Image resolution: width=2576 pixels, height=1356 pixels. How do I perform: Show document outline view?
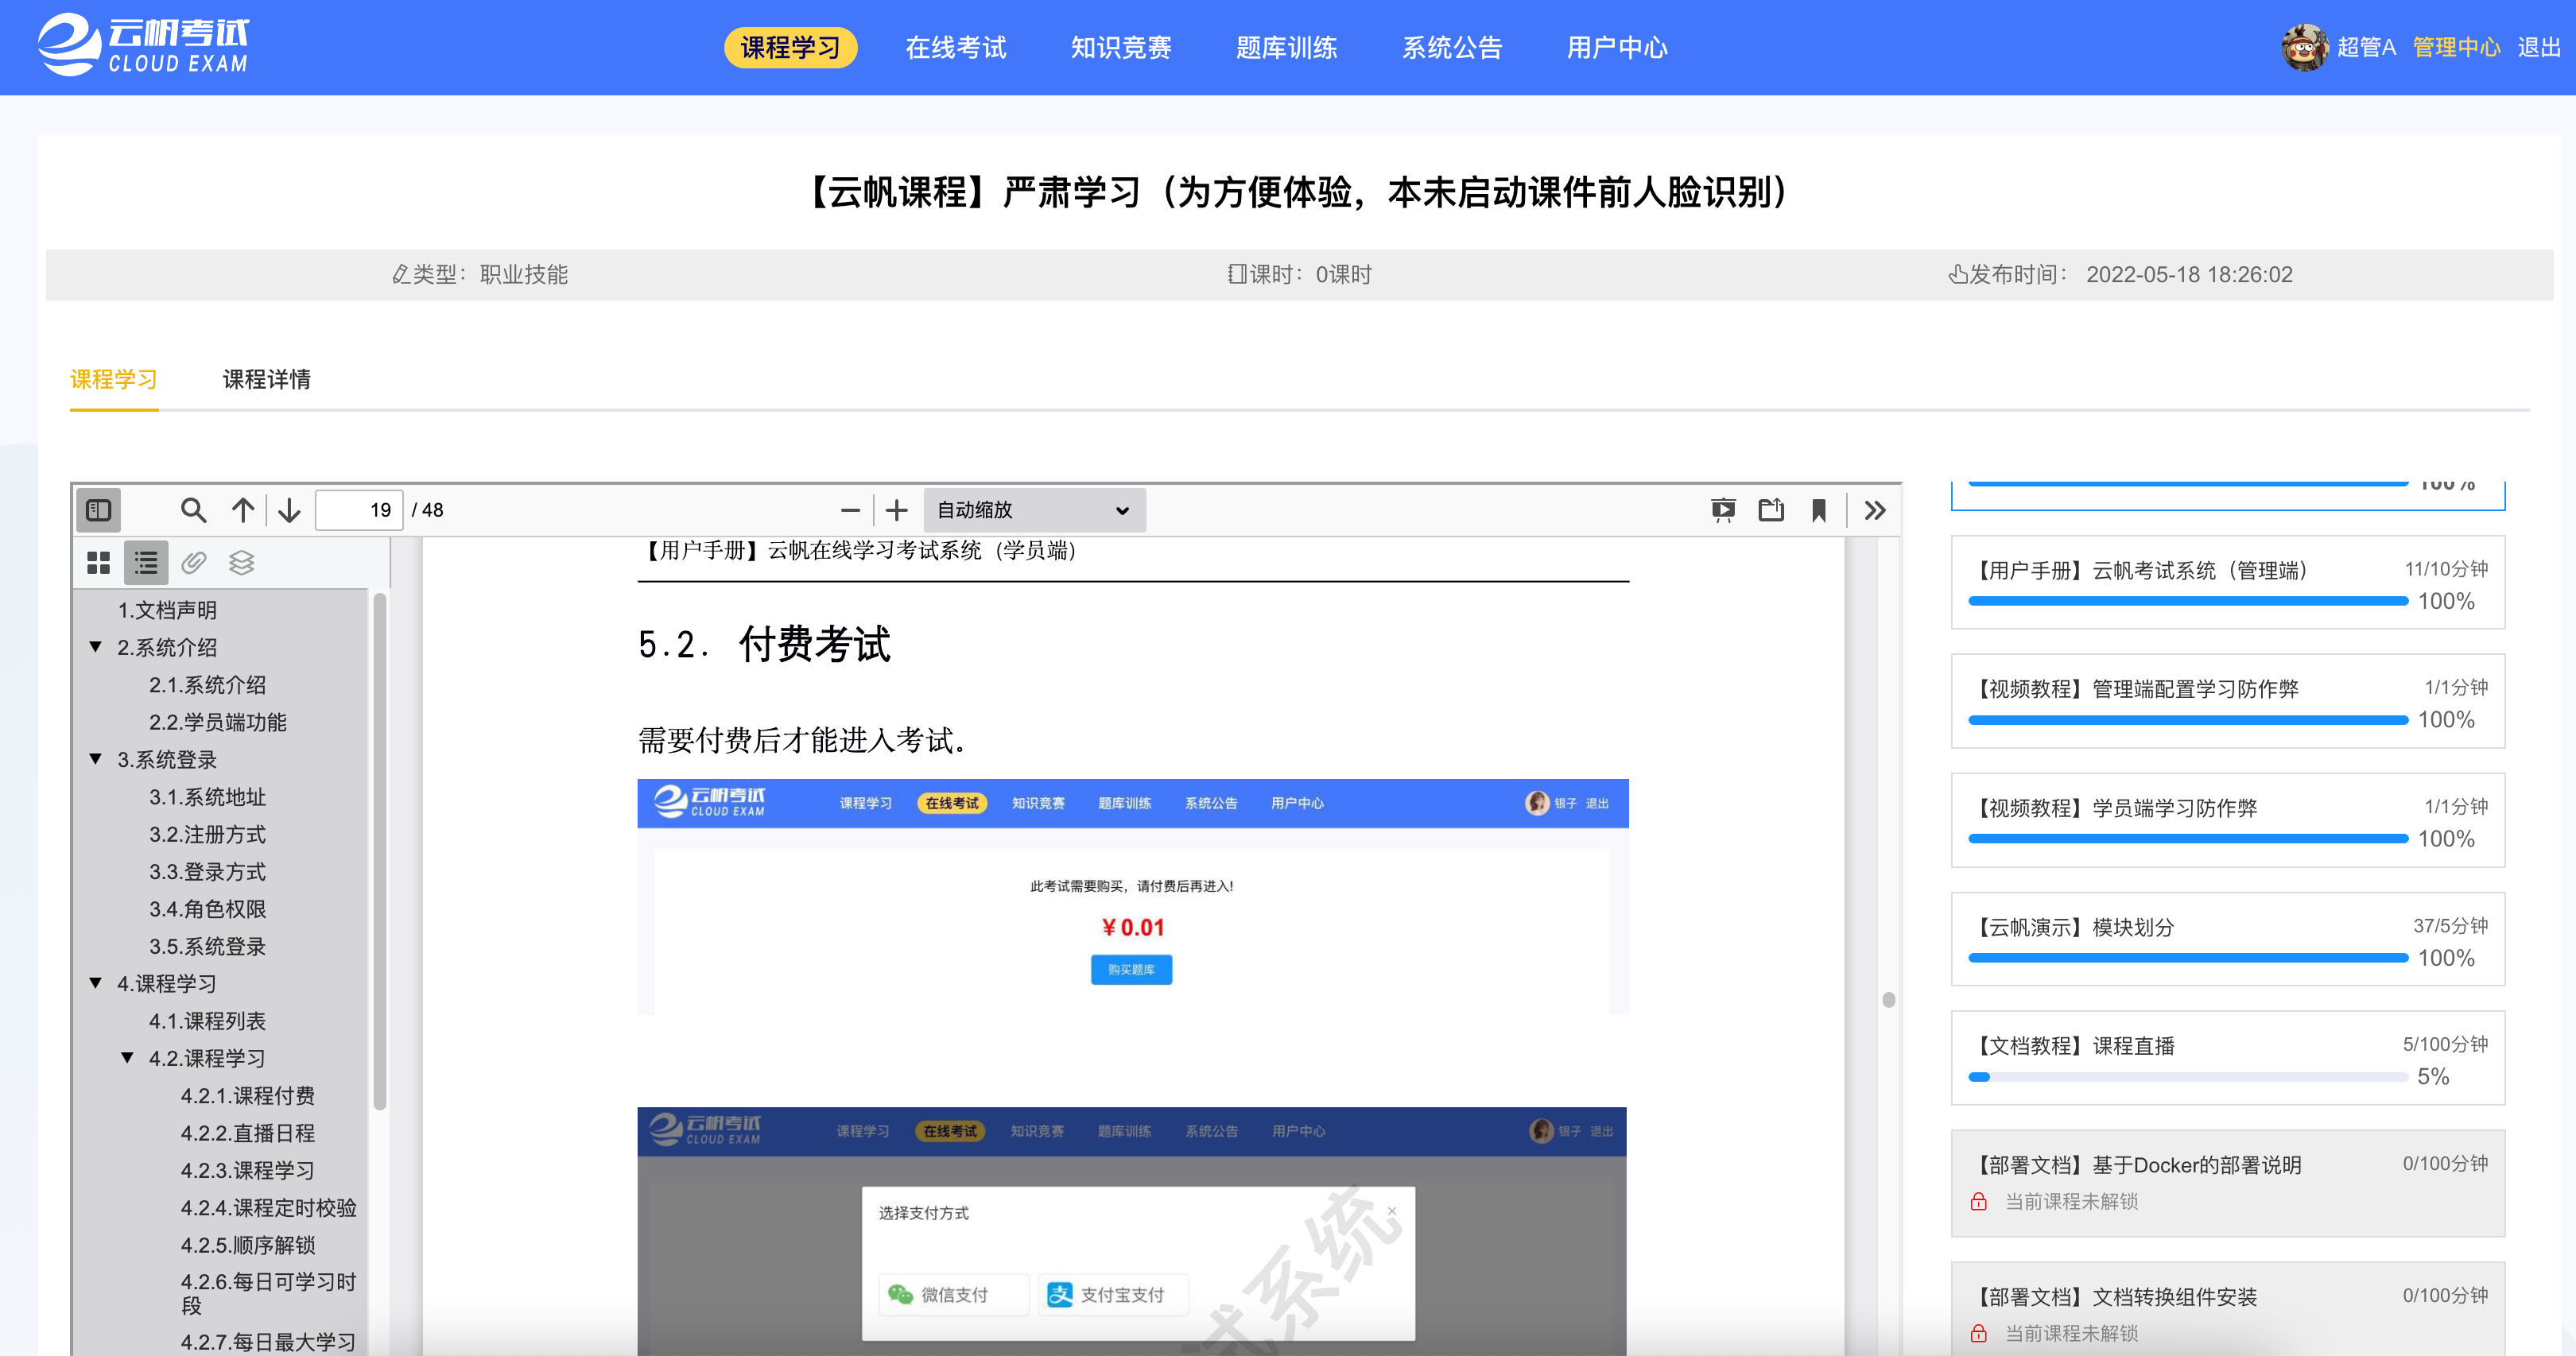(146, 563)
